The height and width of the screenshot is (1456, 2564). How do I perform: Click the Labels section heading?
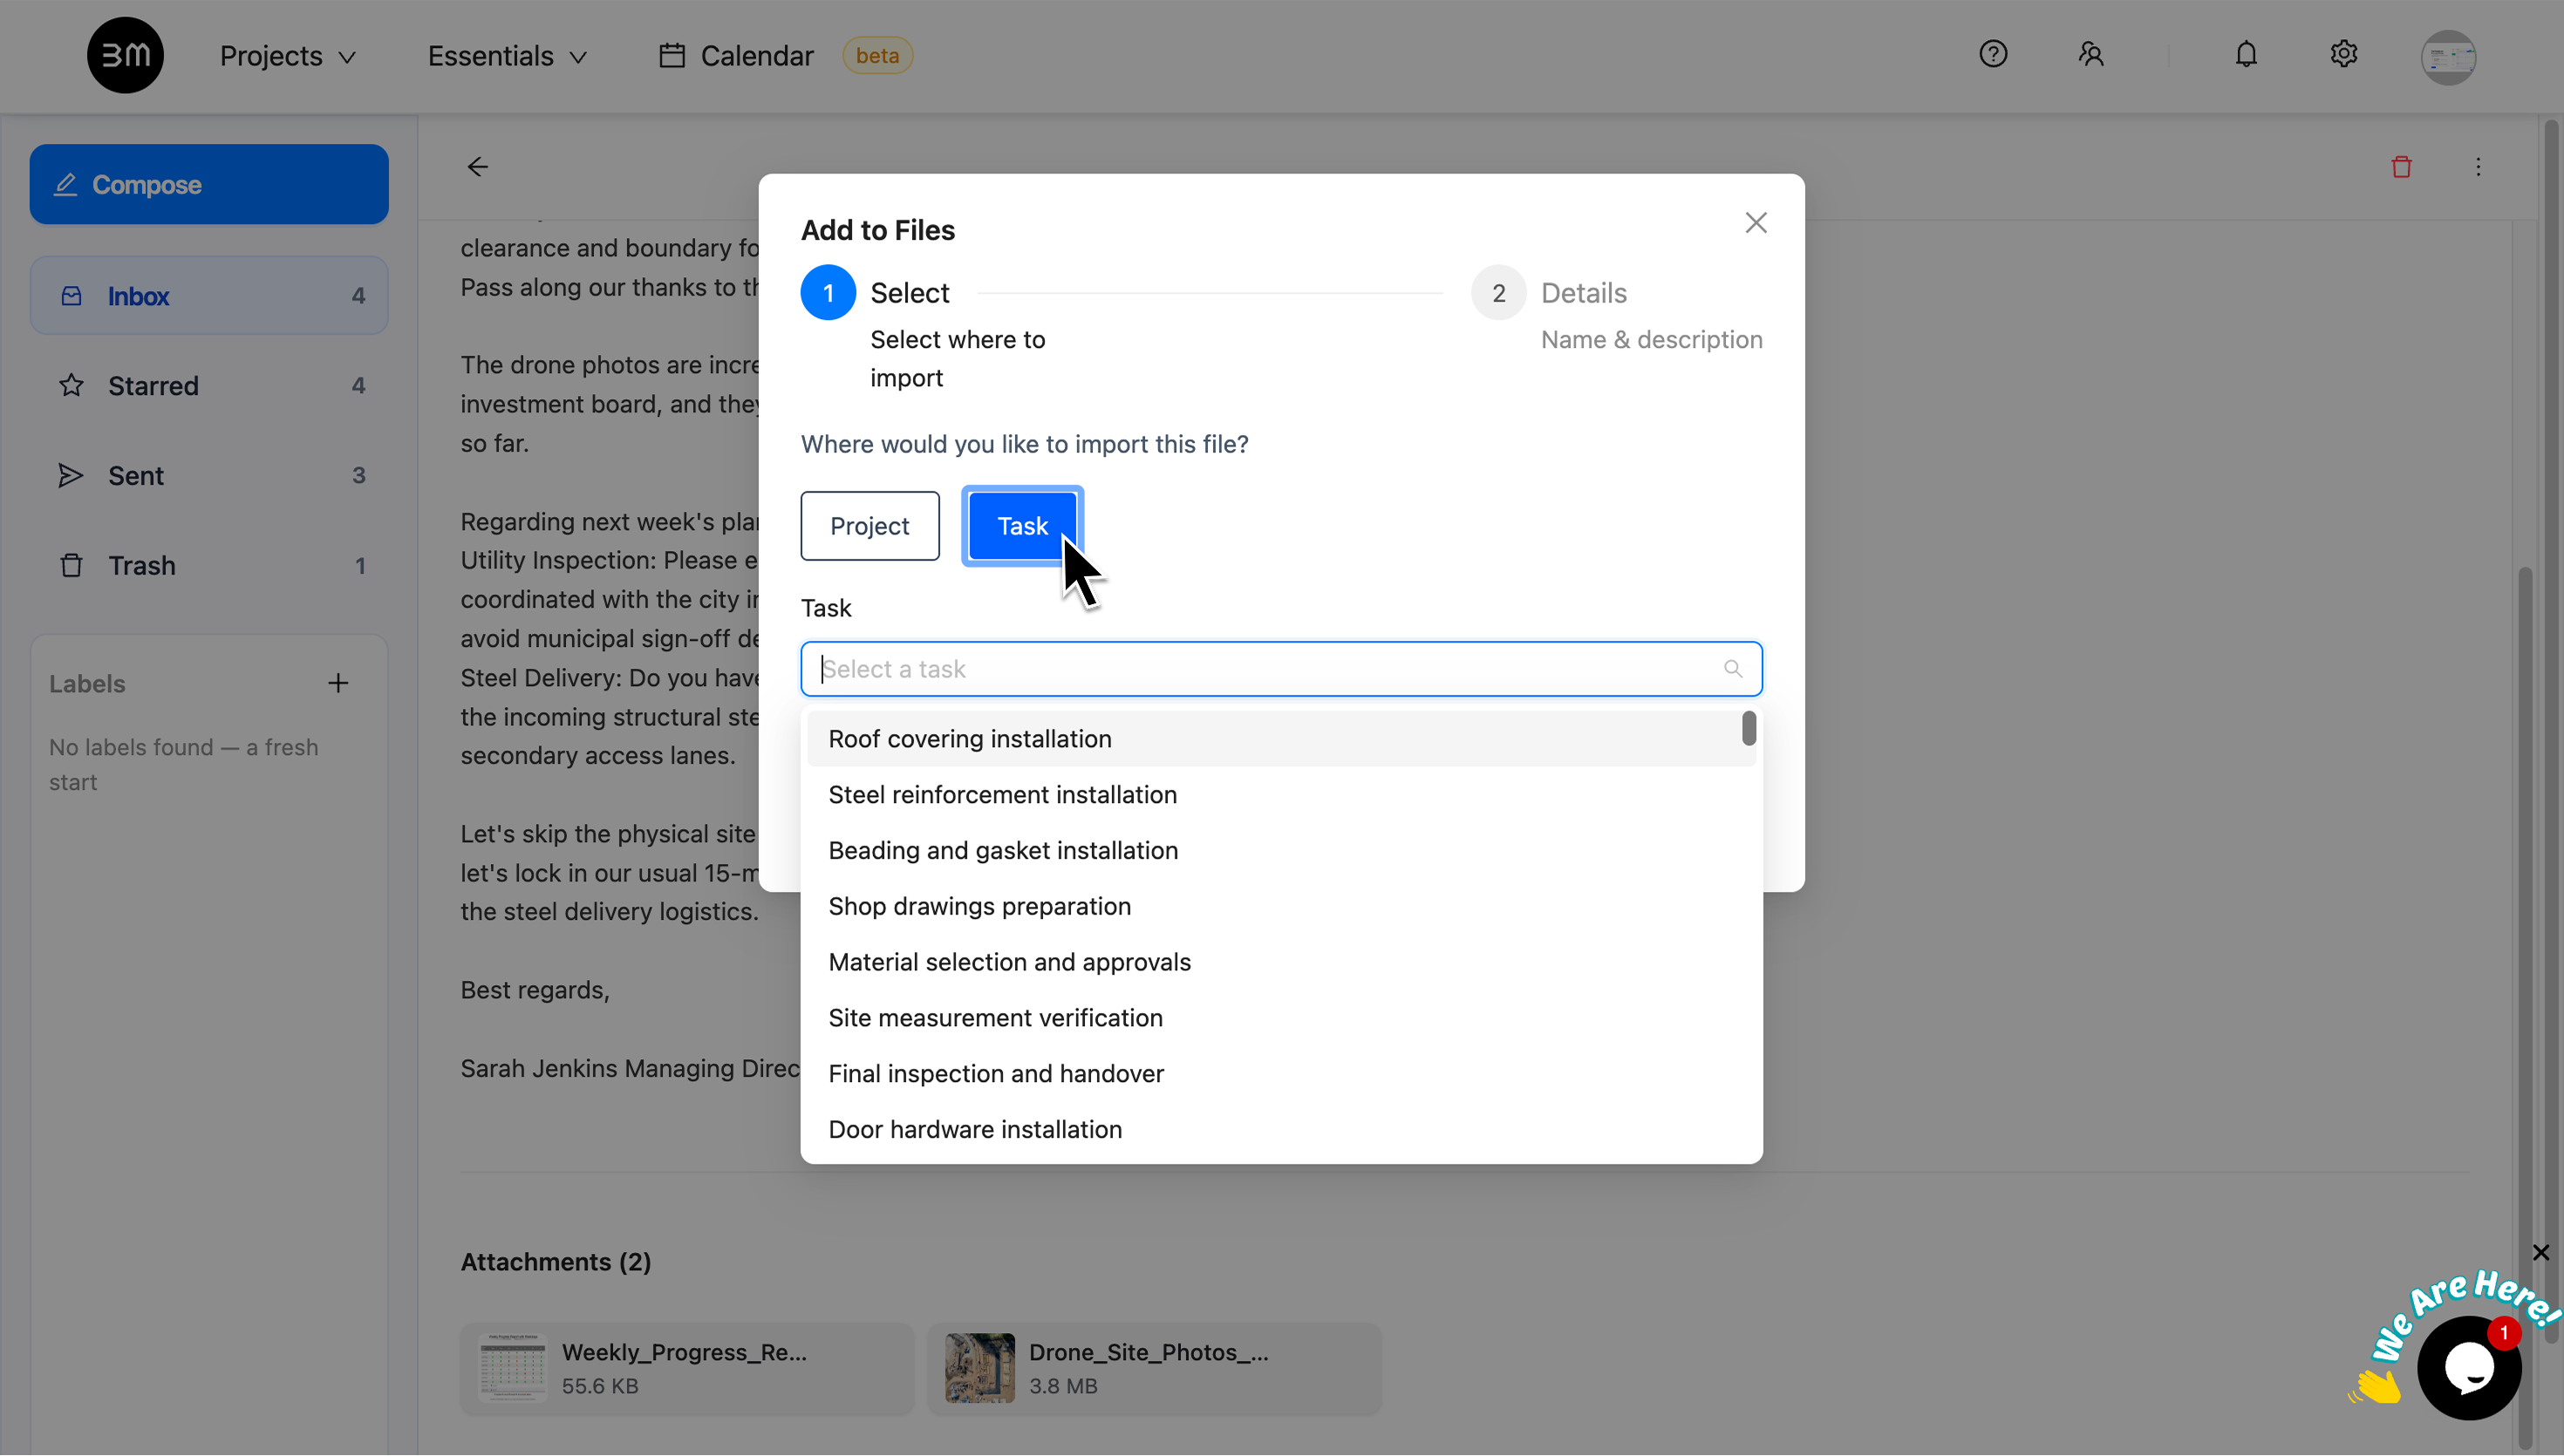tap(87, 684)
